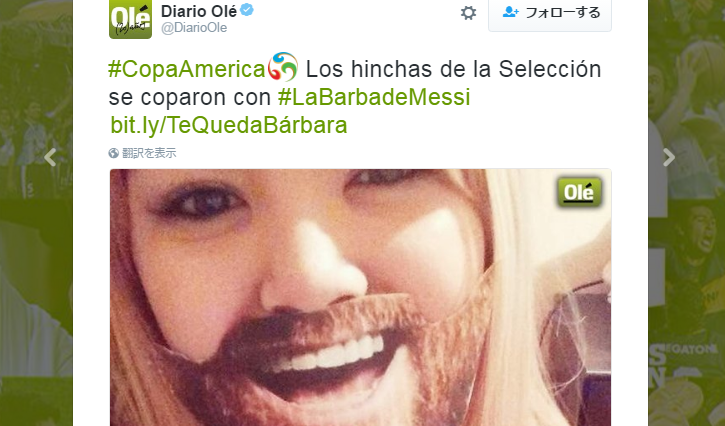This screenshot has width=725, height=426.
Task: Go to previous tweet with left chevron
Action: pos(50,157)
